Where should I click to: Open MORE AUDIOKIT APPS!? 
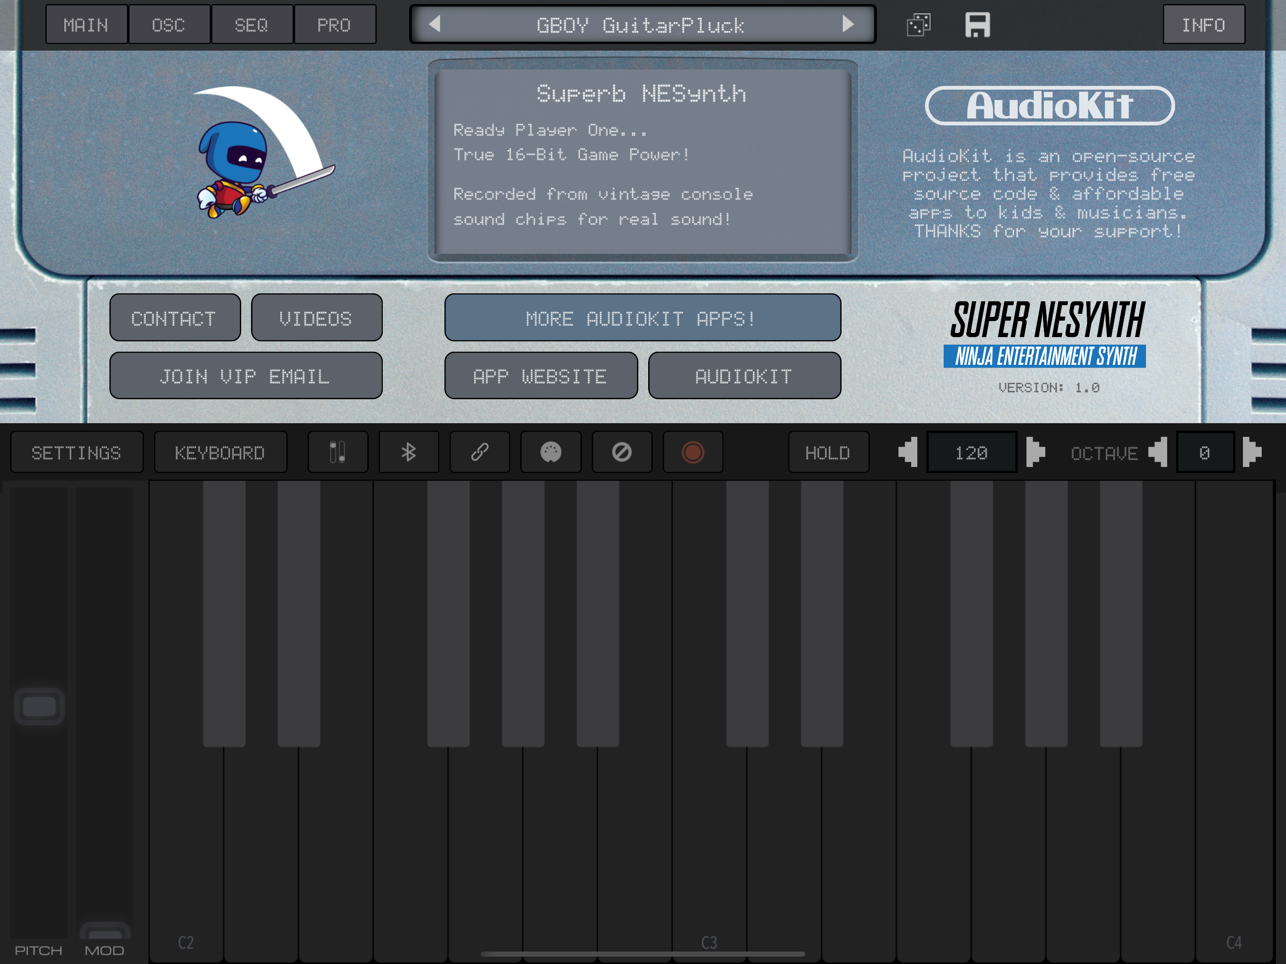click(642, 318)
